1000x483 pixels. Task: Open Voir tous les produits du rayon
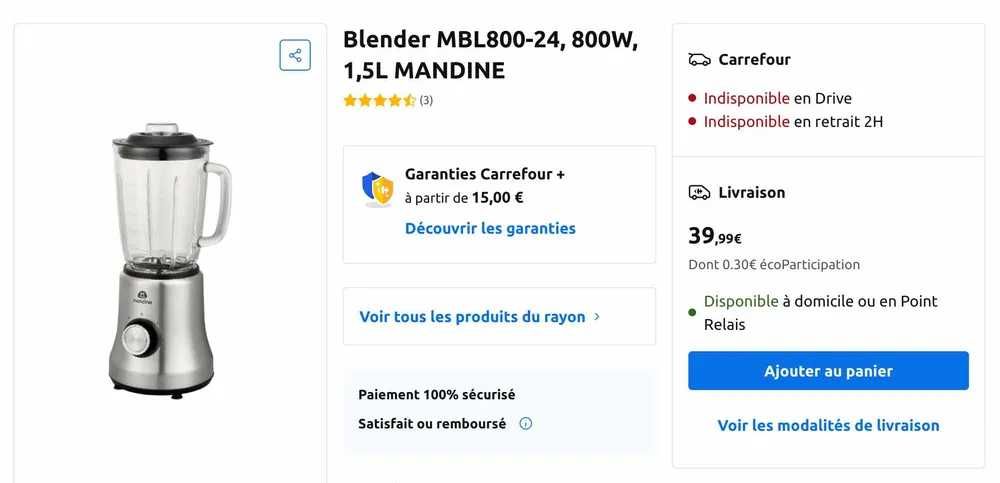tap(472, 316)
